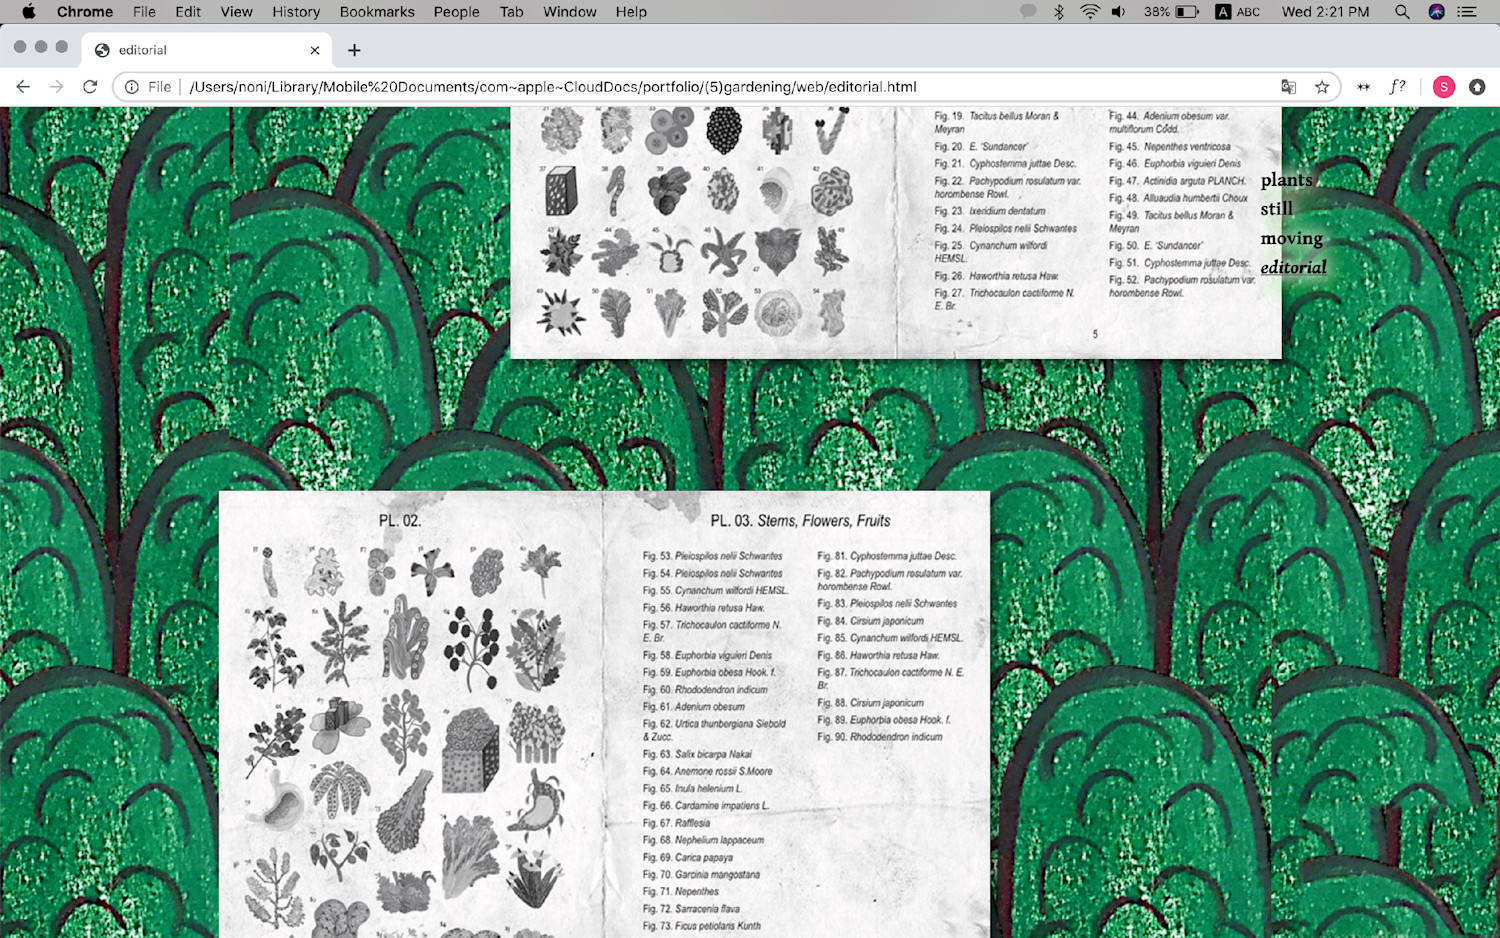Click Fig. 67. Rafflesia entry
The image size is (1500, 938).
click(676, 823)
